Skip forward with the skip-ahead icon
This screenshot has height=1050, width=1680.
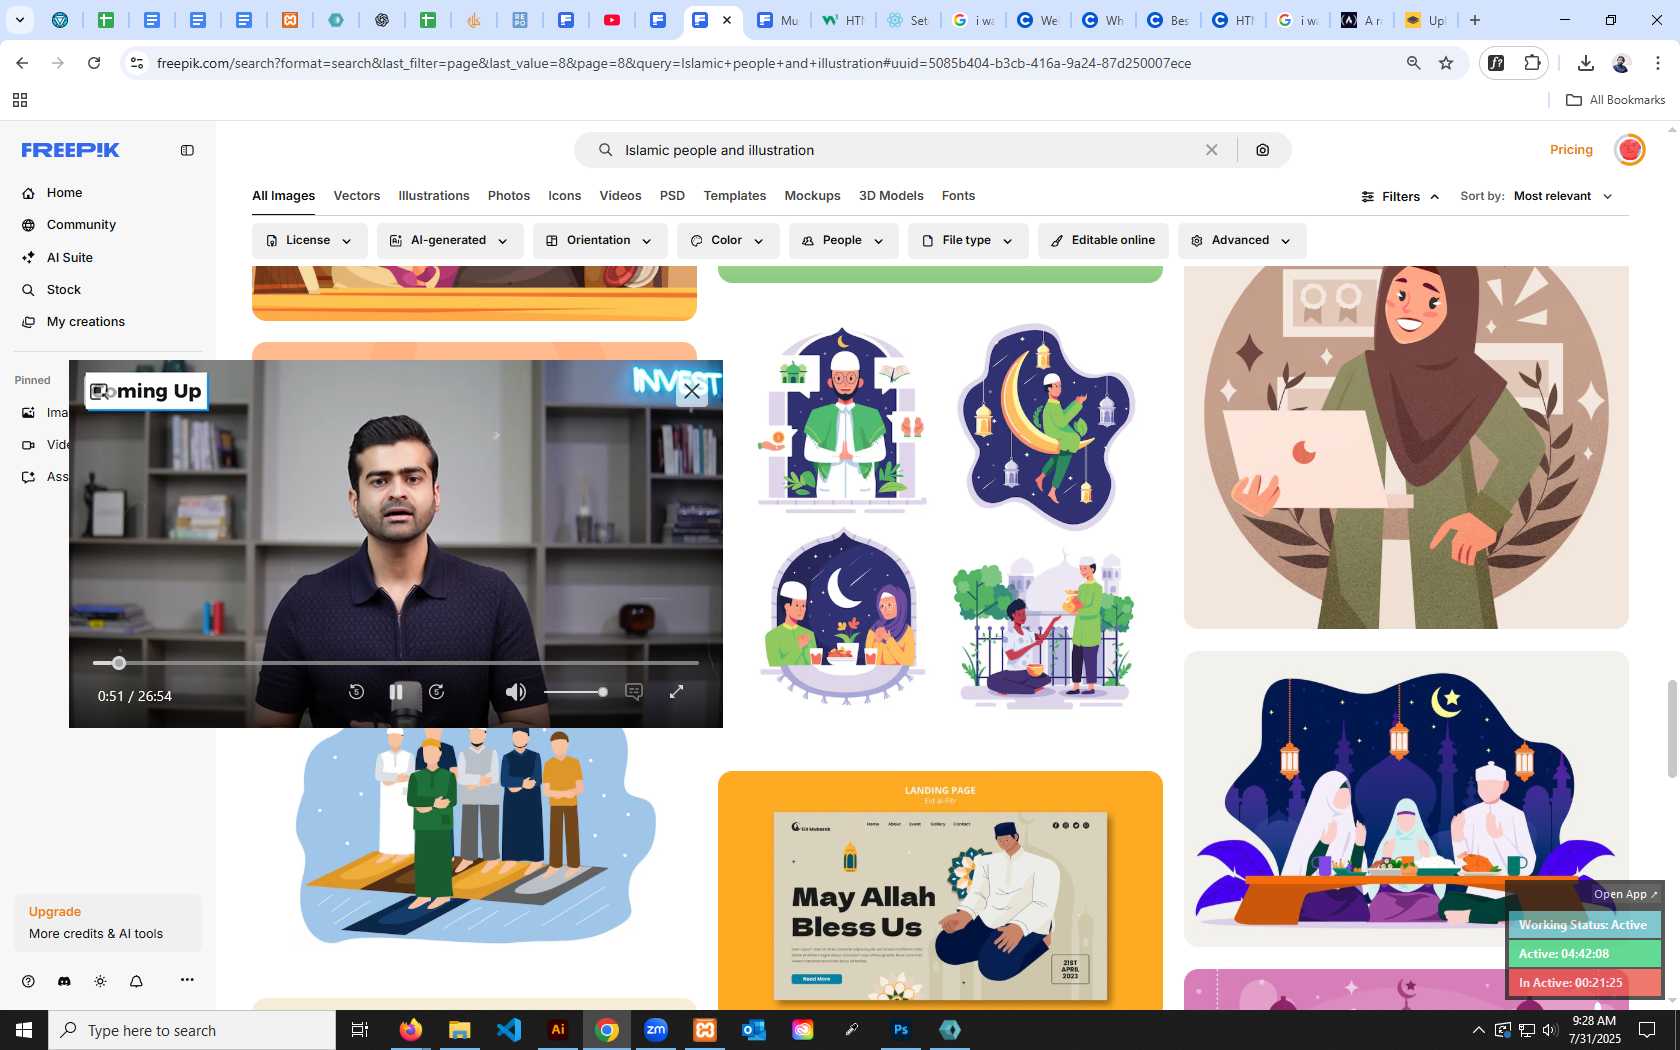click(436, 692)
